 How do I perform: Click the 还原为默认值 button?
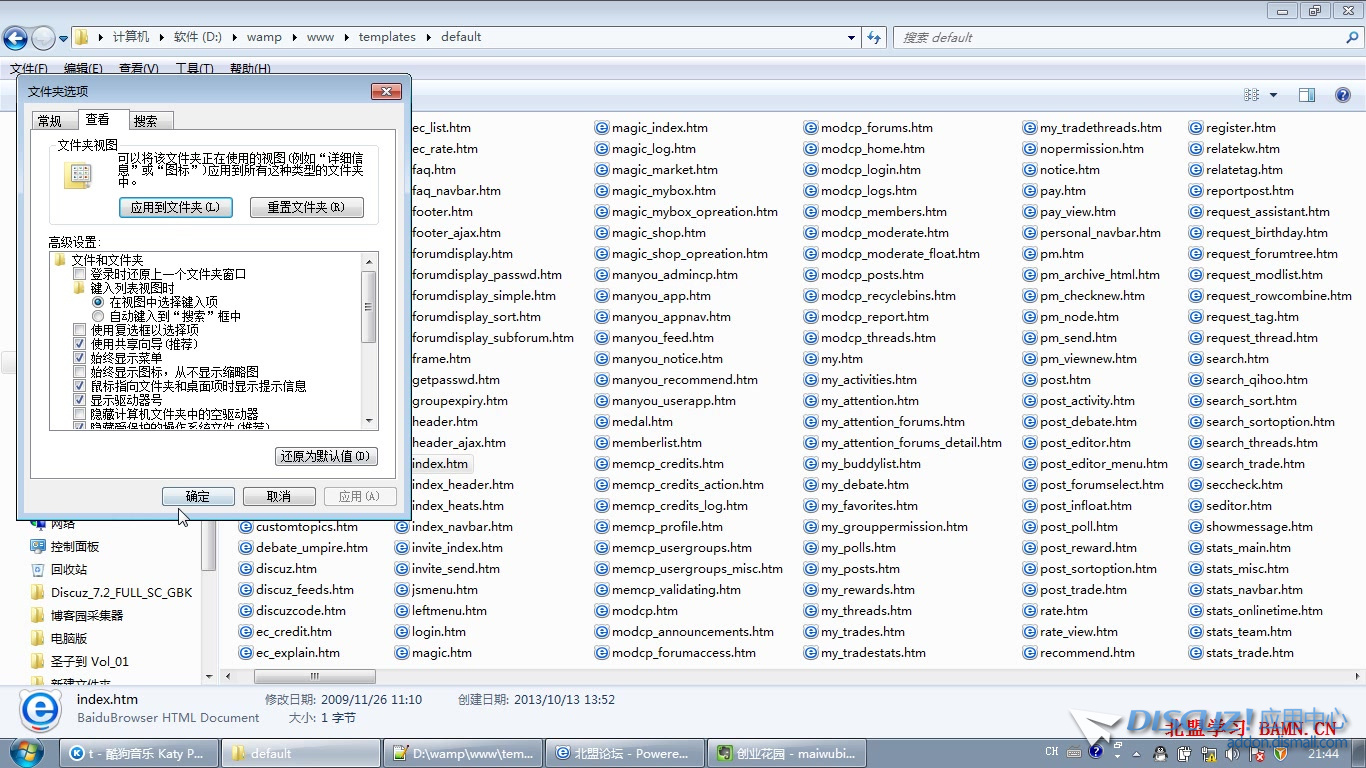click(x=325, y=456)
